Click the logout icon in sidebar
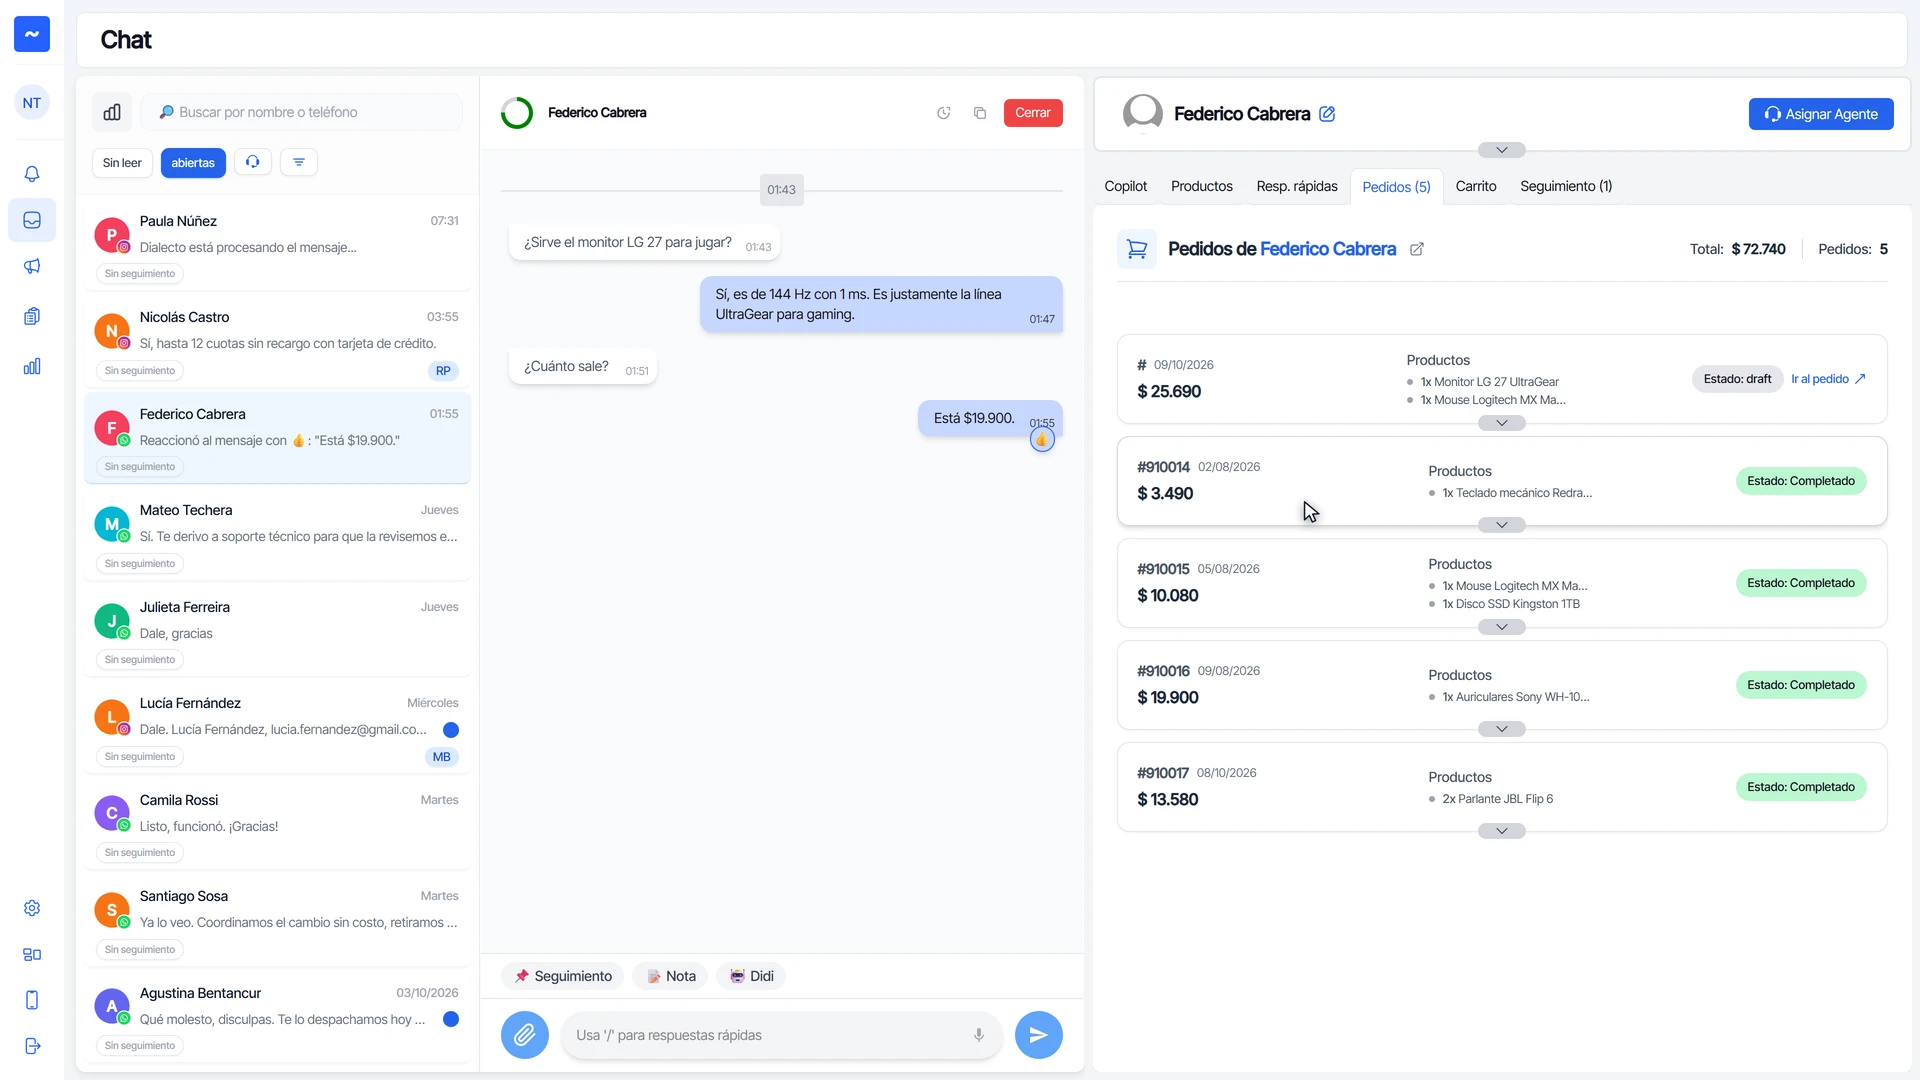This screenshot has height=1080, width=1920. pos(32,1046)
